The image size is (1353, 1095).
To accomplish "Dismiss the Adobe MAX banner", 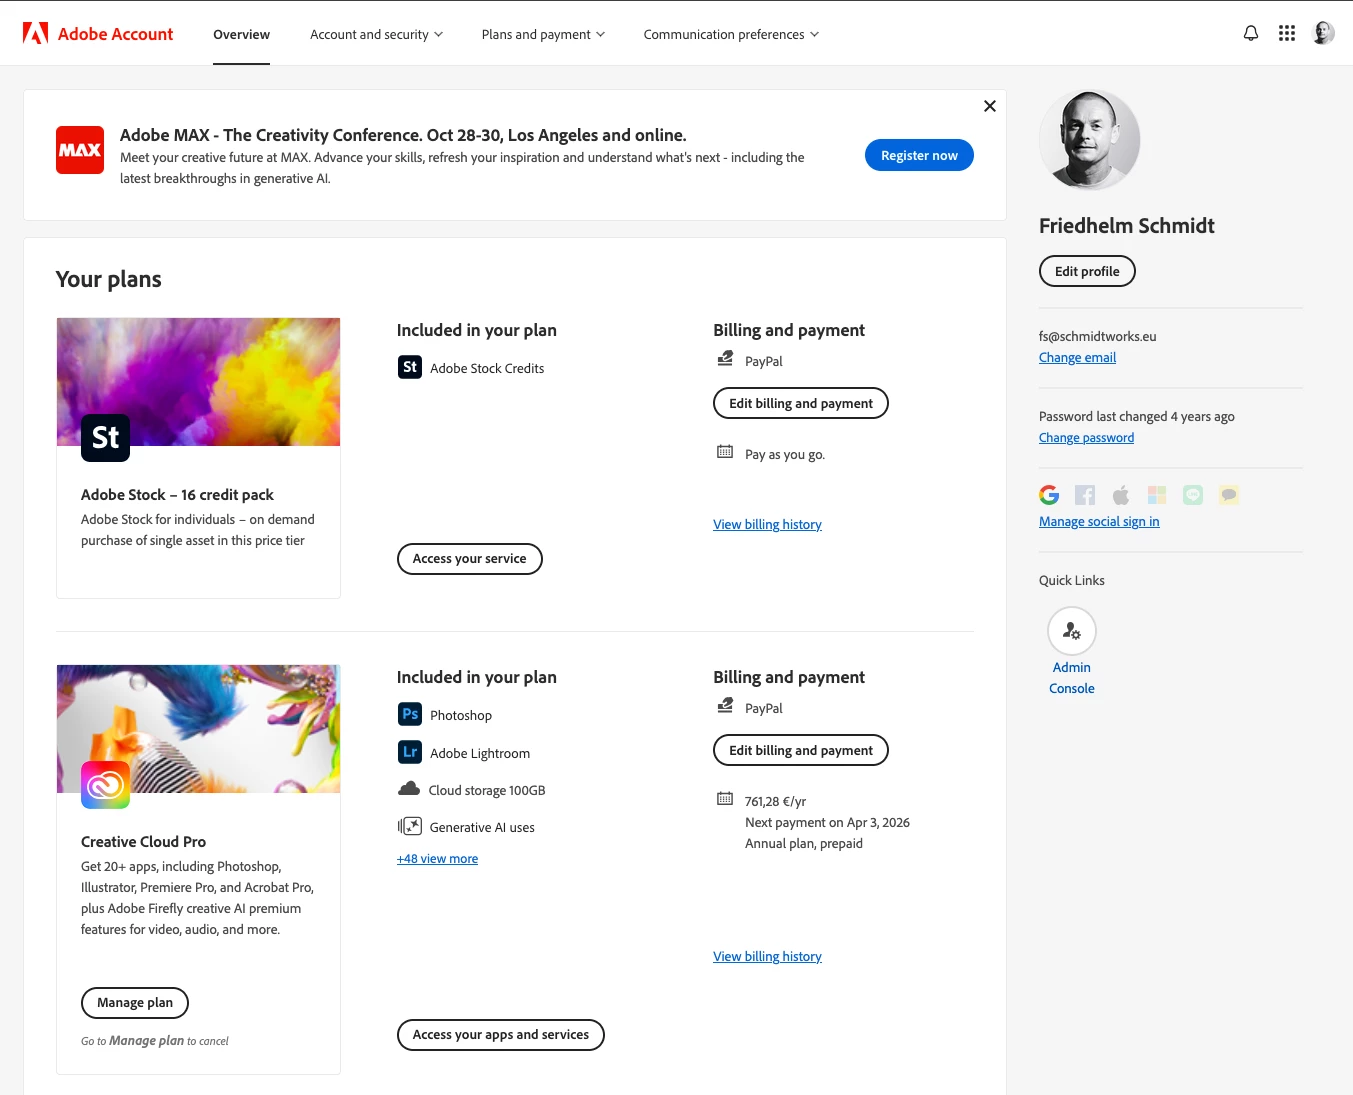I will [x=990, y=106].
